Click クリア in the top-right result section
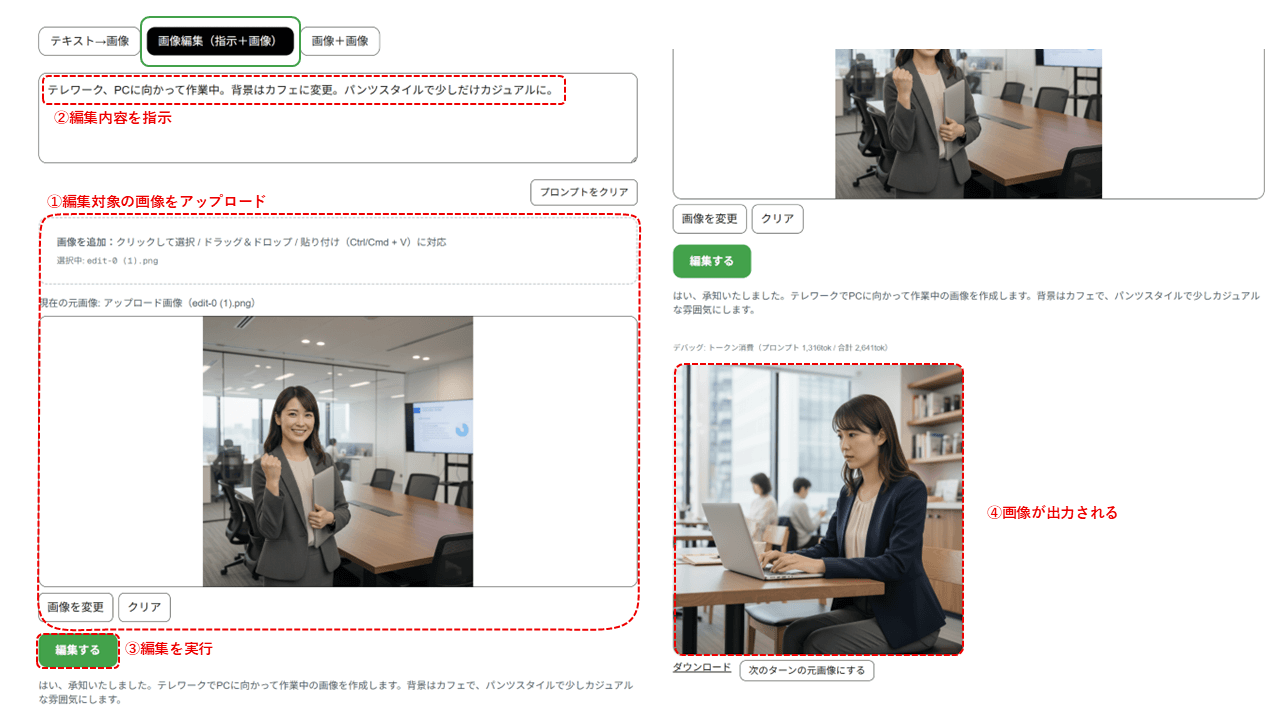Viewport: 1280px width, 720px height. click(777, 218)
